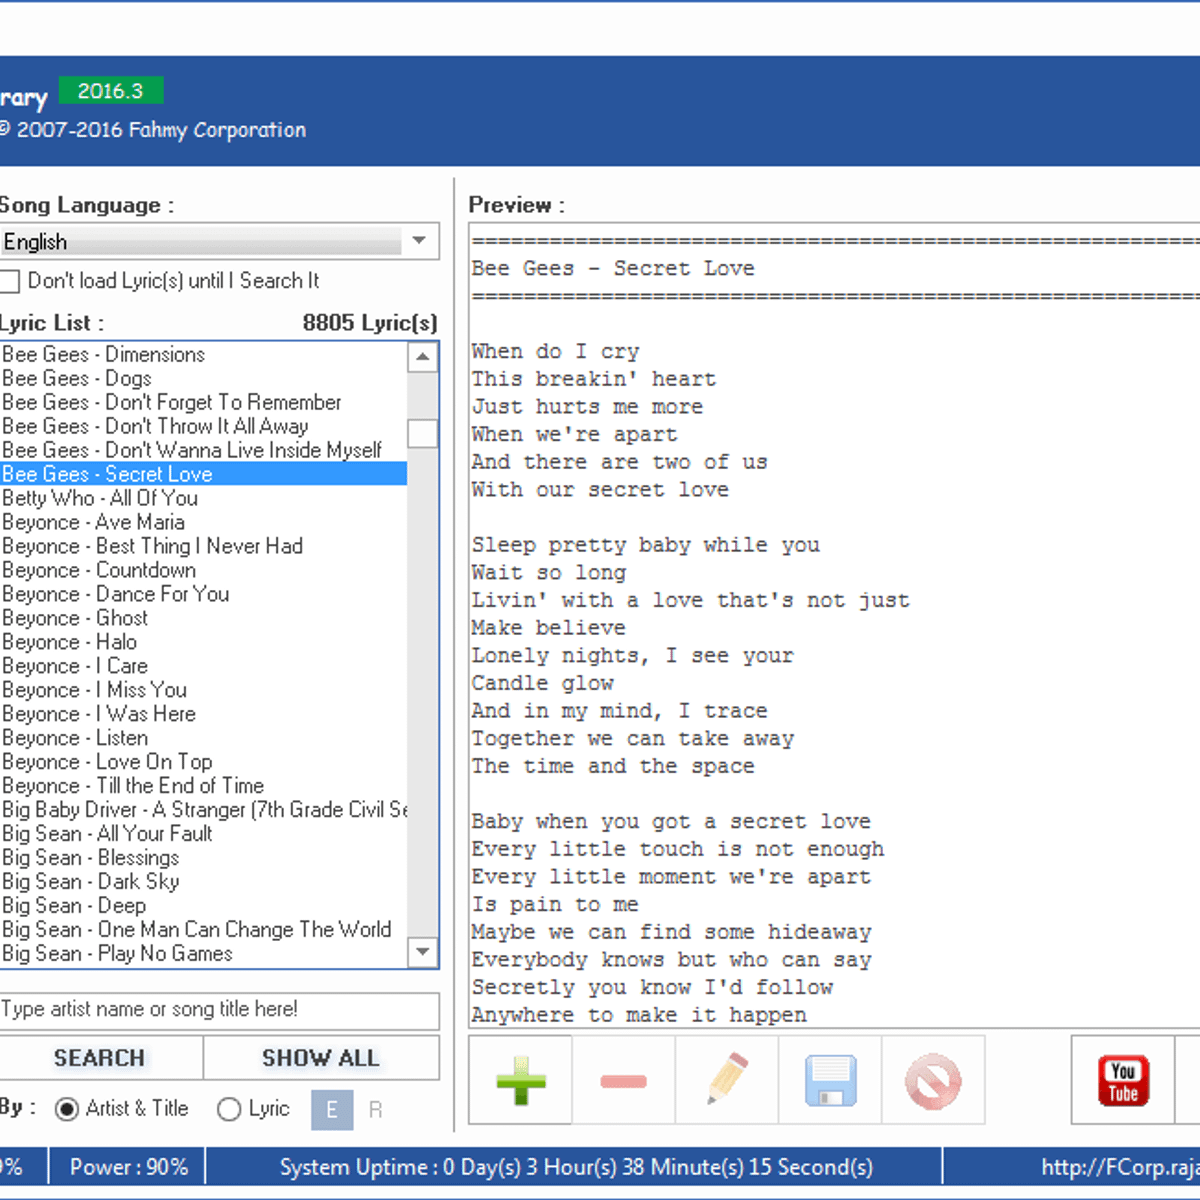Select 'Beyonce - Halo' in the list
The height and width of the screenshot is (1200, 1200).
[x=204, y=642]
